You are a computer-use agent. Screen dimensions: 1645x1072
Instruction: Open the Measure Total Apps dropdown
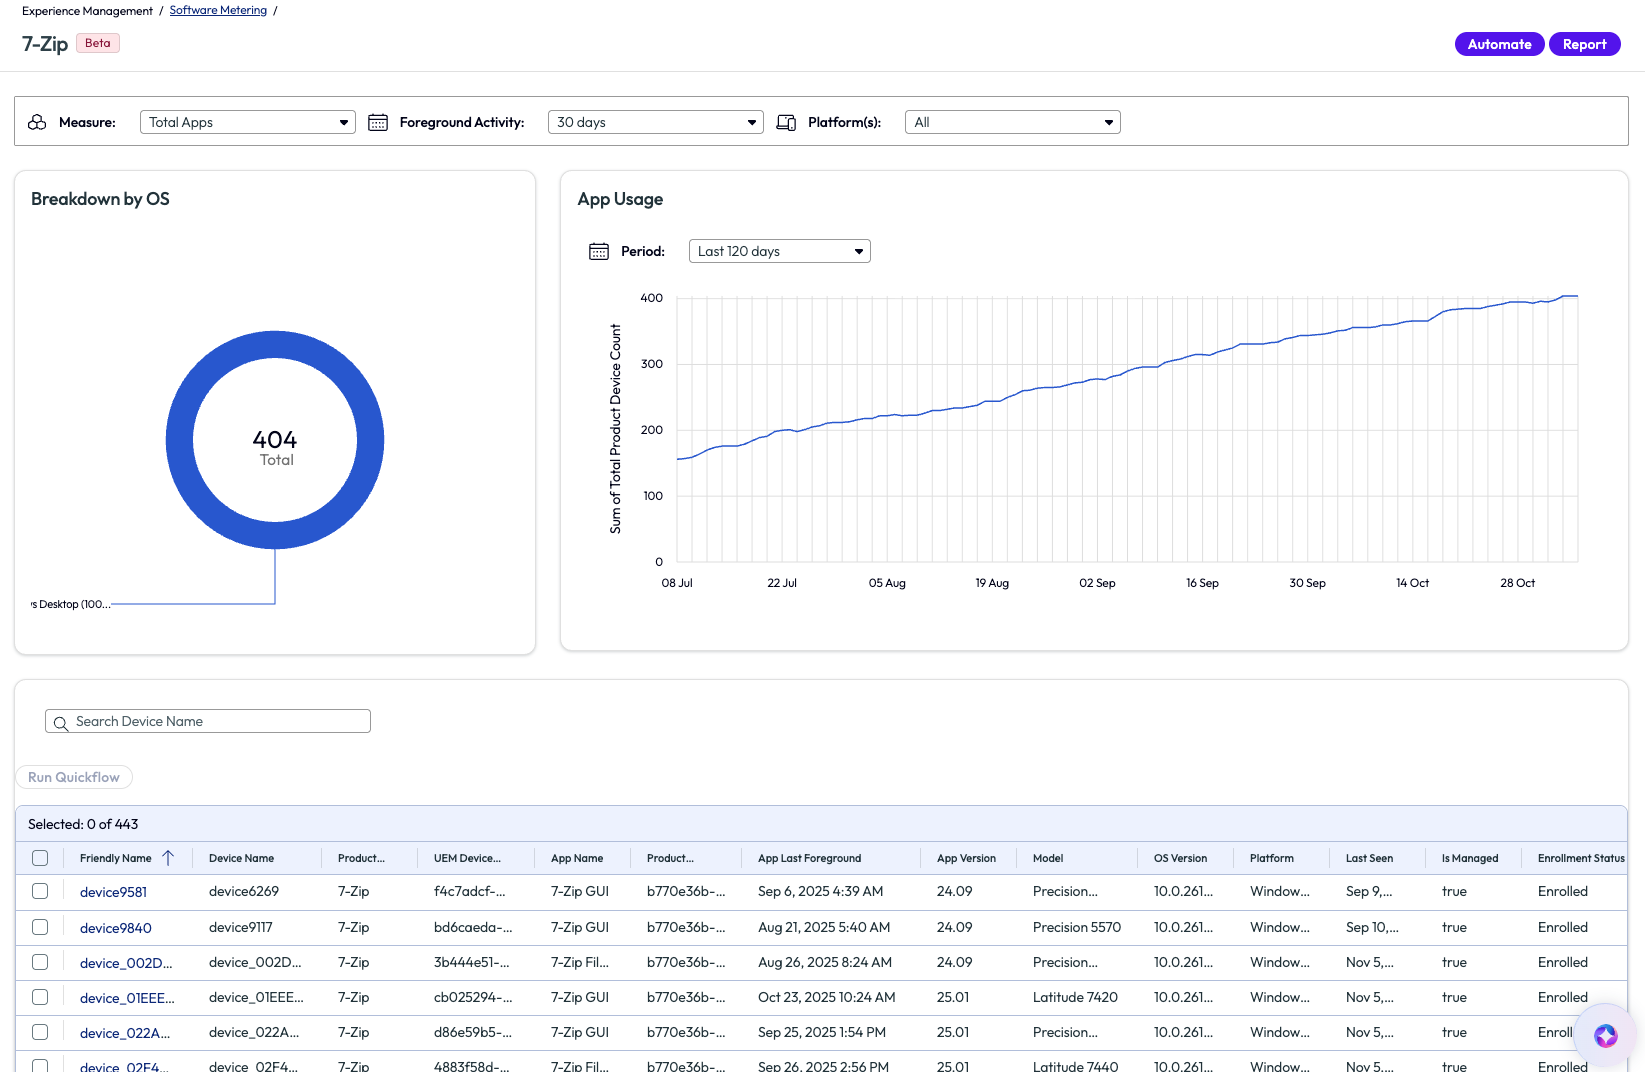(247, 122)
